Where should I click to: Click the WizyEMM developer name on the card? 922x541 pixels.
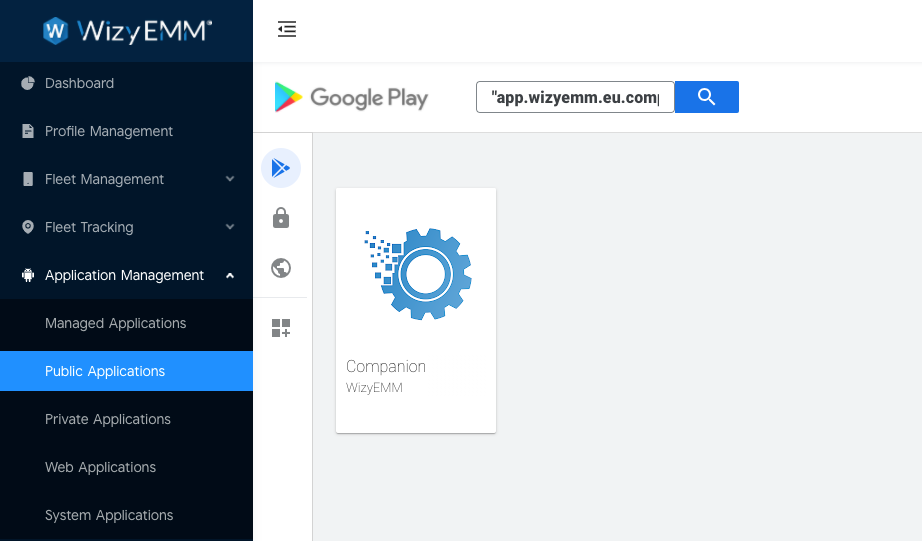pyautogui.click(x=374, y=388)
